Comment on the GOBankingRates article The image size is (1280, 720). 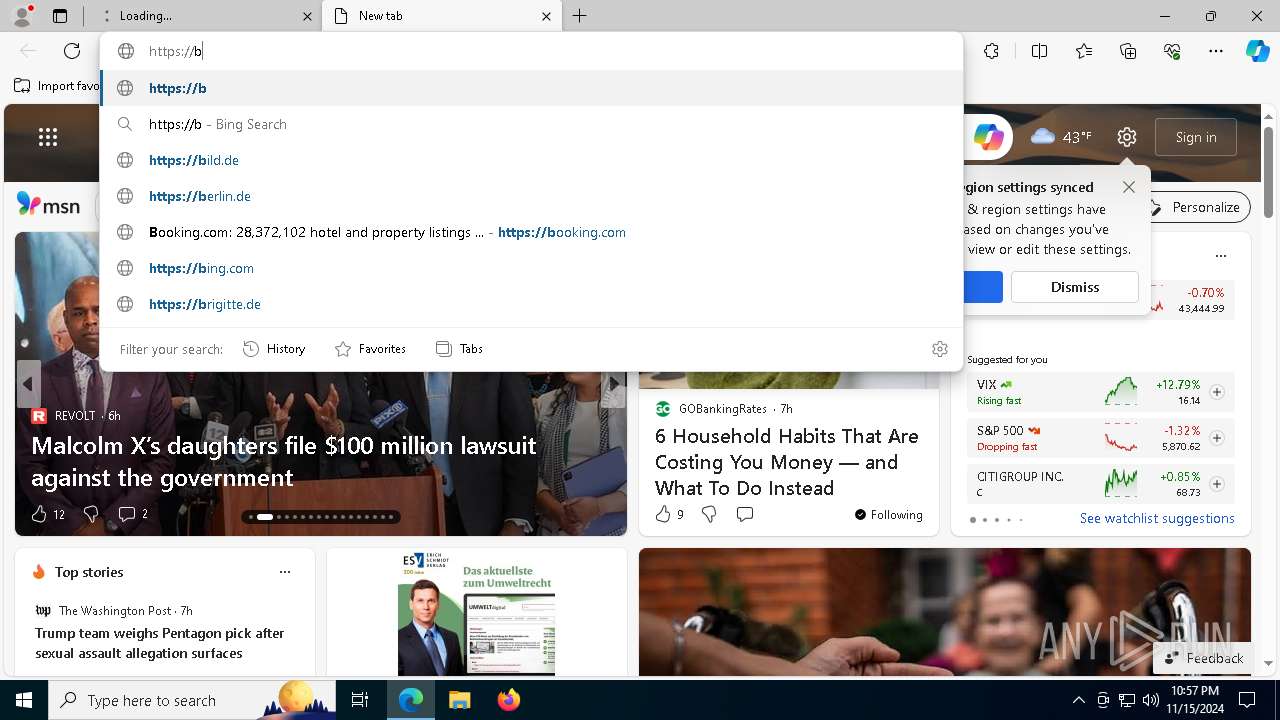click(745, 514)
